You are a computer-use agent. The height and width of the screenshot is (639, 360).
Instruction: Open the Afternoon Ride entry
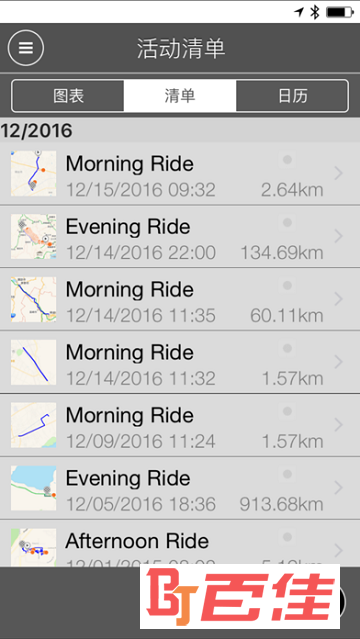click(x=180, y=543)
